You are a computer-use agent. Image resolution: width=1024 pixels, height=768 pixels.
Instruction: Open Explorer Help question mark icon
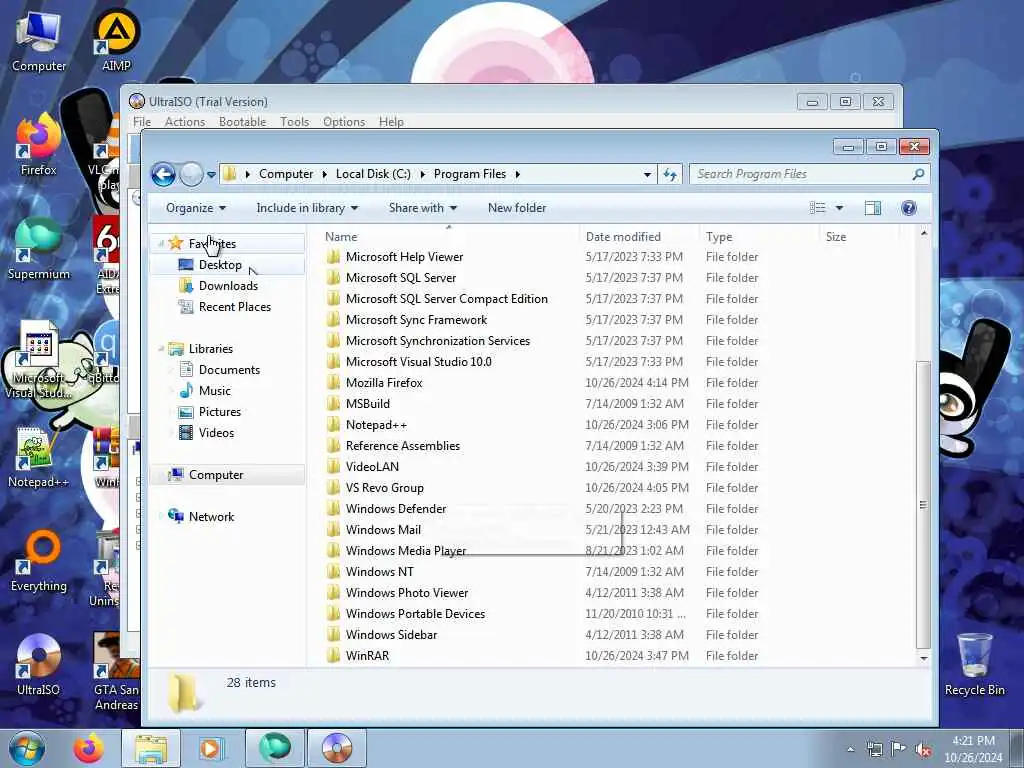tap(908, 208)
